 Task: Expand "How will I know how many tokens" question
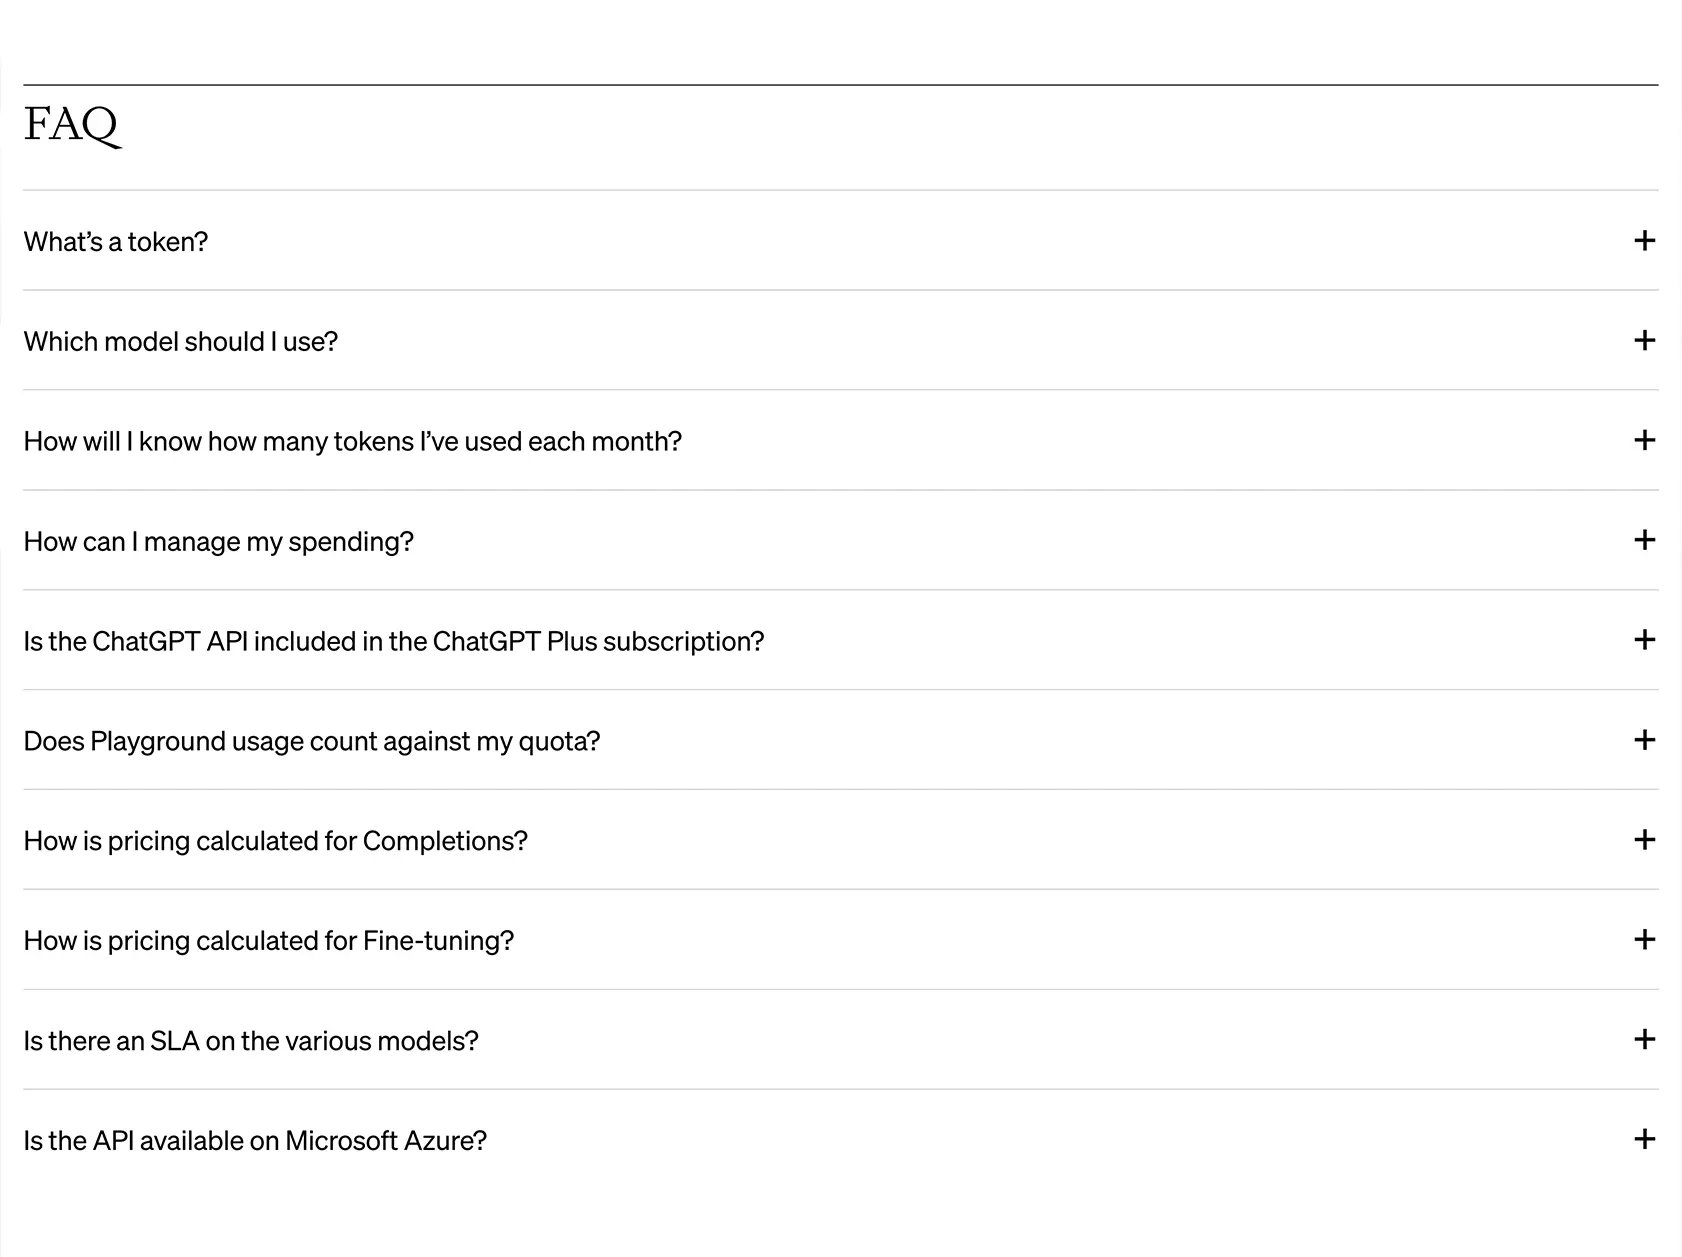353,442
